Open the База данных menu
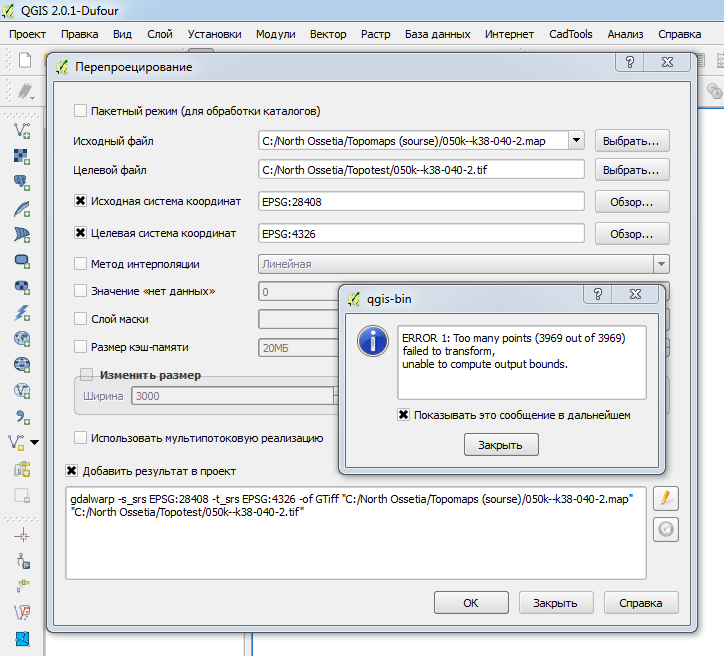724x656 pixels. [x=438, y=34]
